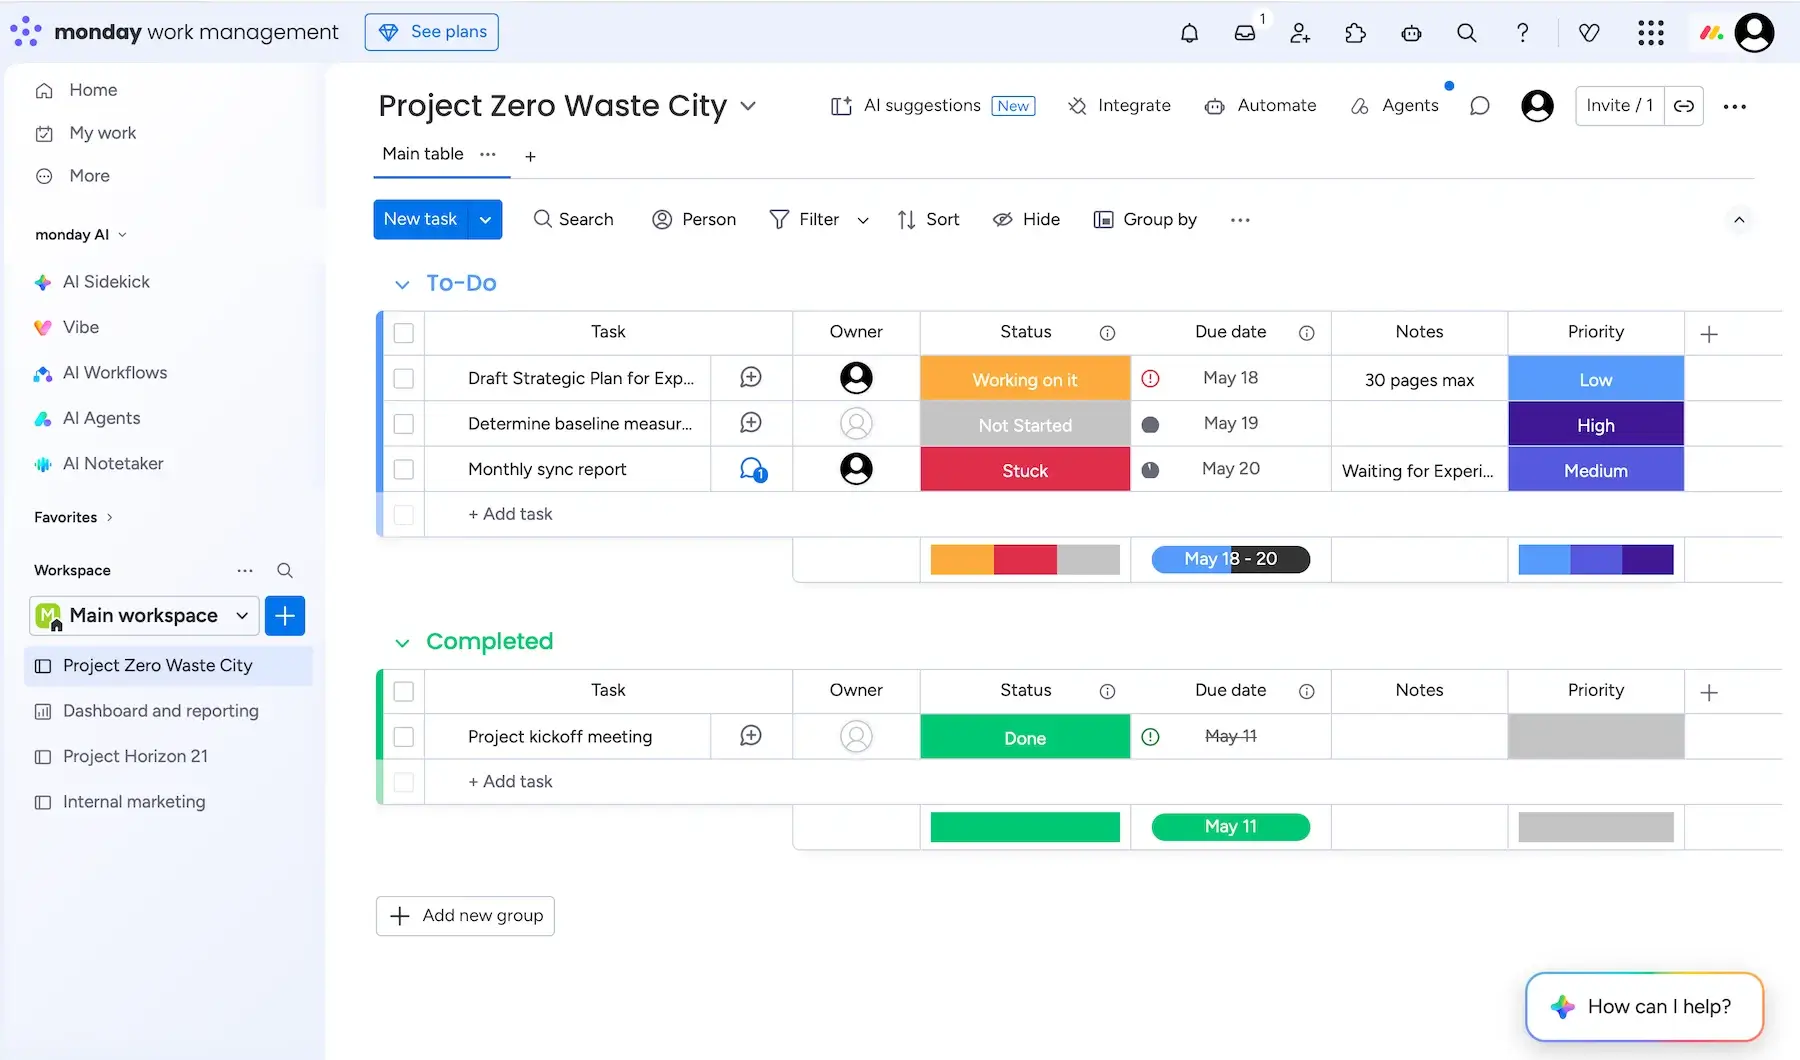1800x1060 pixels.
Task: Click the 30 pages max notes cell
Action: point(1419,379)
